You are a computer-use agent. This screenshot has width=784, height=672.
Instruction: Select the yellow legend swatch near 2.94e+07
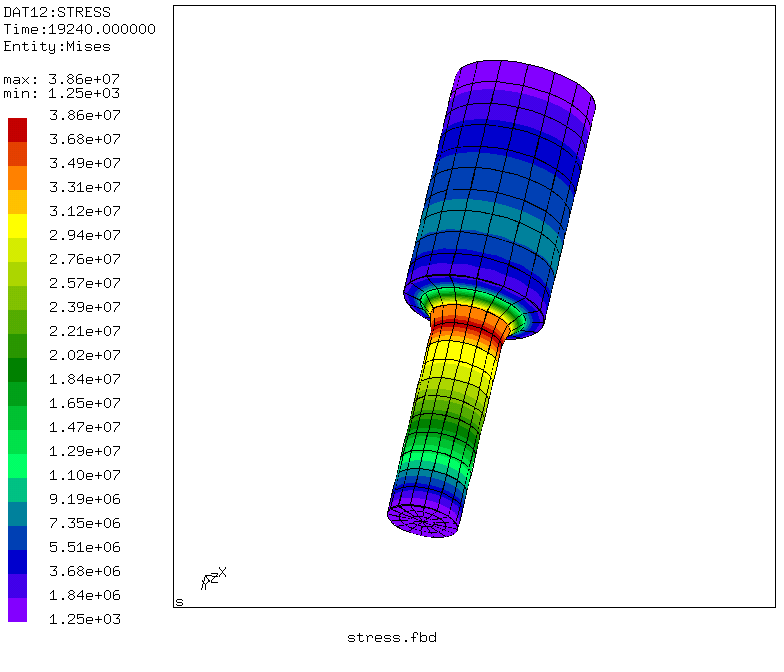pyautogui.click(x=18, y=226)
